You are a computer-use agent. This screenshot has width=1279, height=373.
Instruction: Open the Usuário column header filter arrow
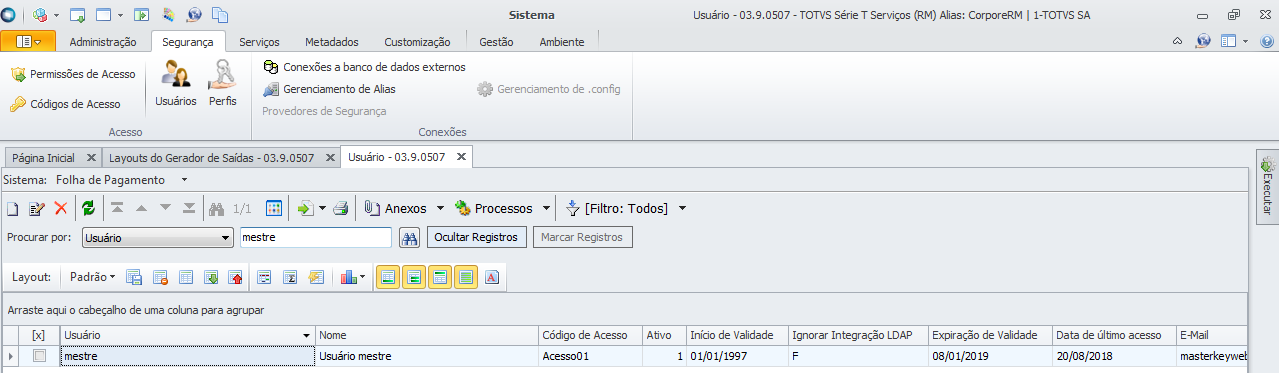(x=306, y=335)
